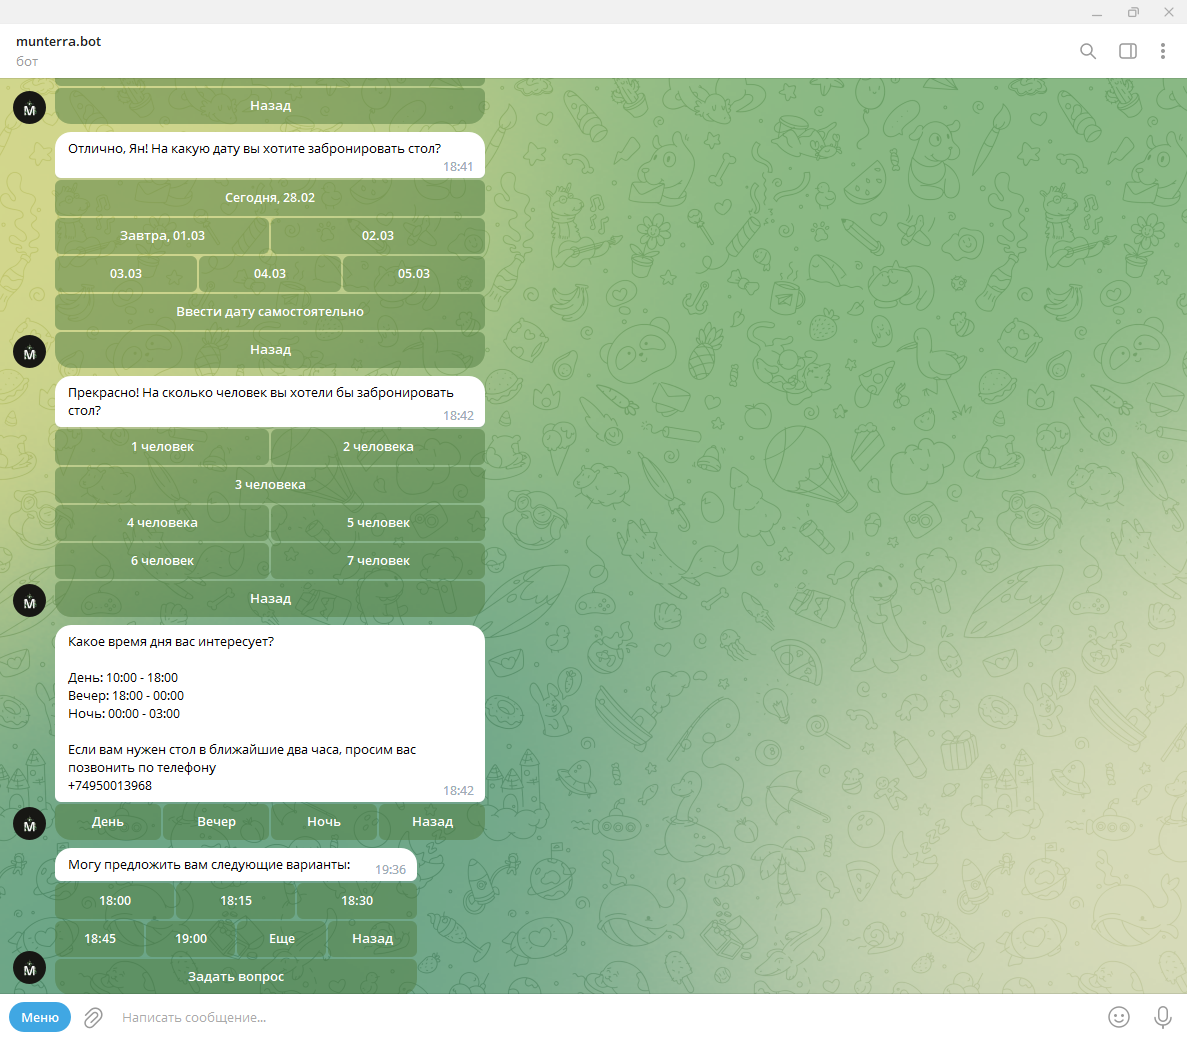Click message Какое время дня вас интересует

[x=269, y=713]
